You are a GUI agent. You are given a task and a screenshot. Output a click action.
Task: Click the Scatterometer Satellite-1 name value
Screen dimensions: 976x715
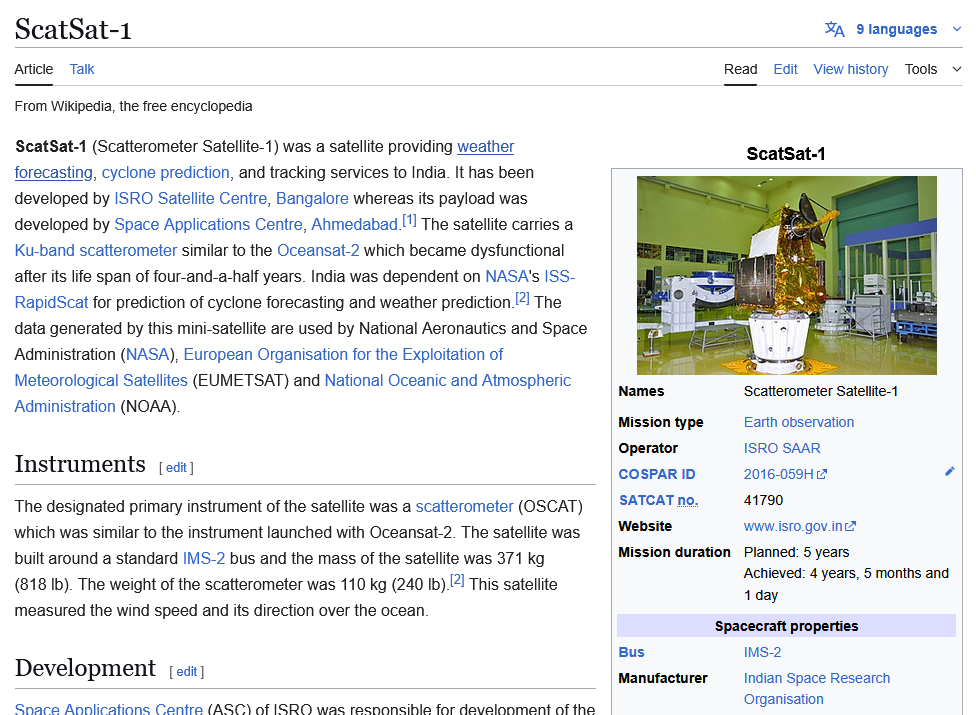820,391
